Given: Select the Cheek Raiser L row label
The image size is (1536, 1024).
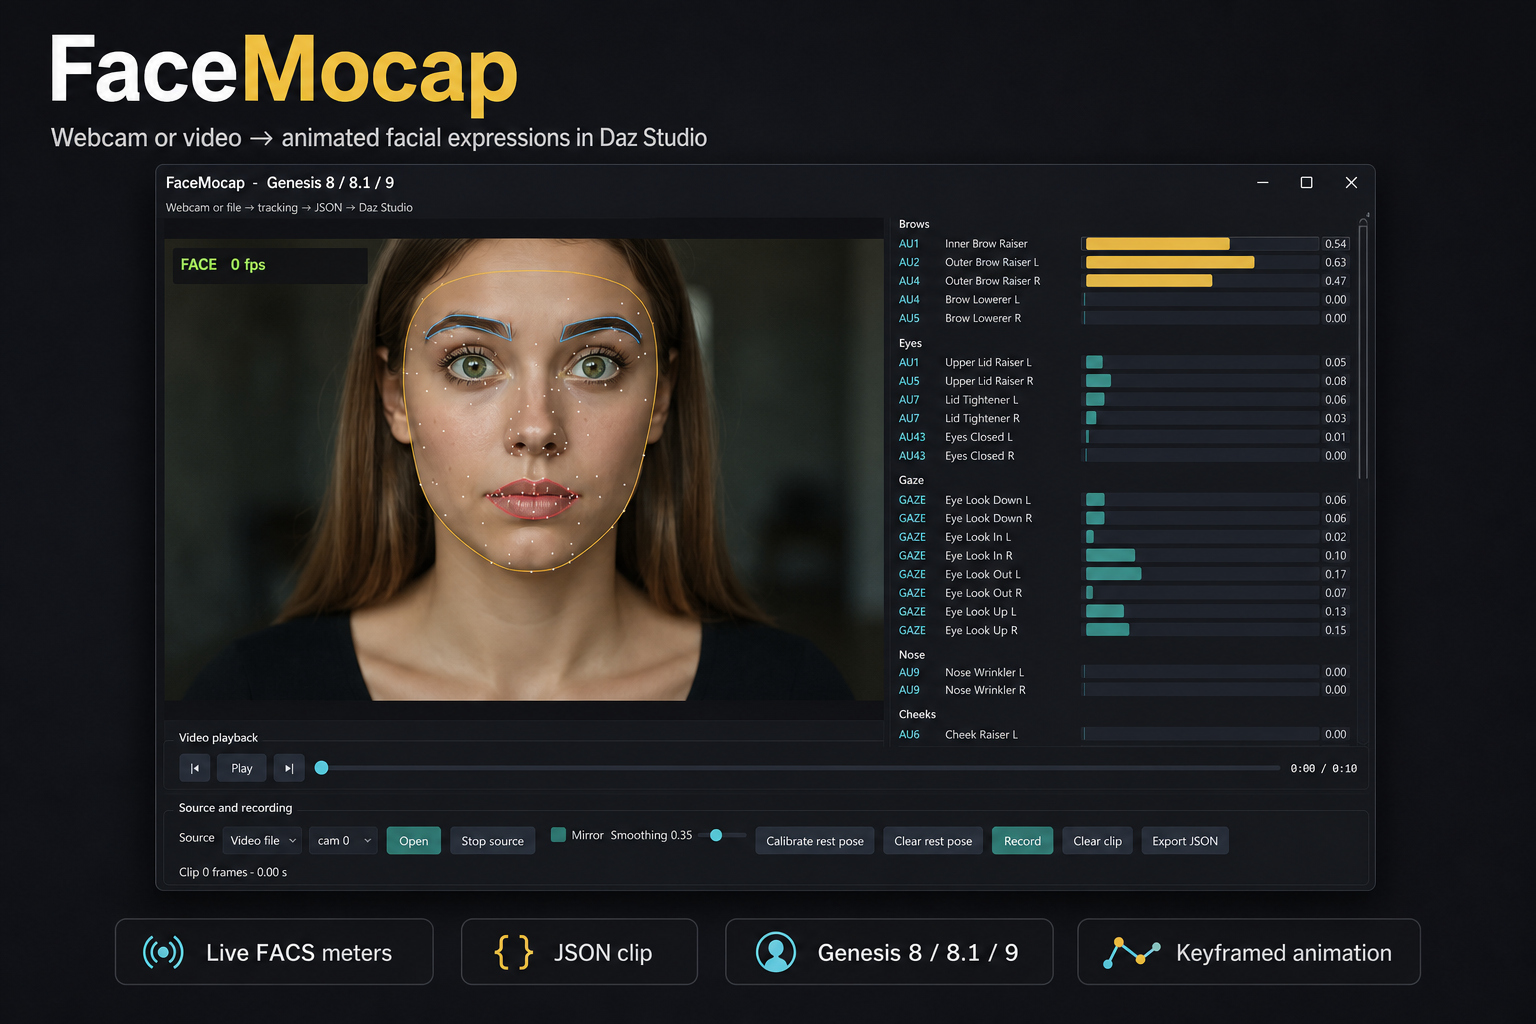Looking at the screenshot, I should (x=981, y=734).
